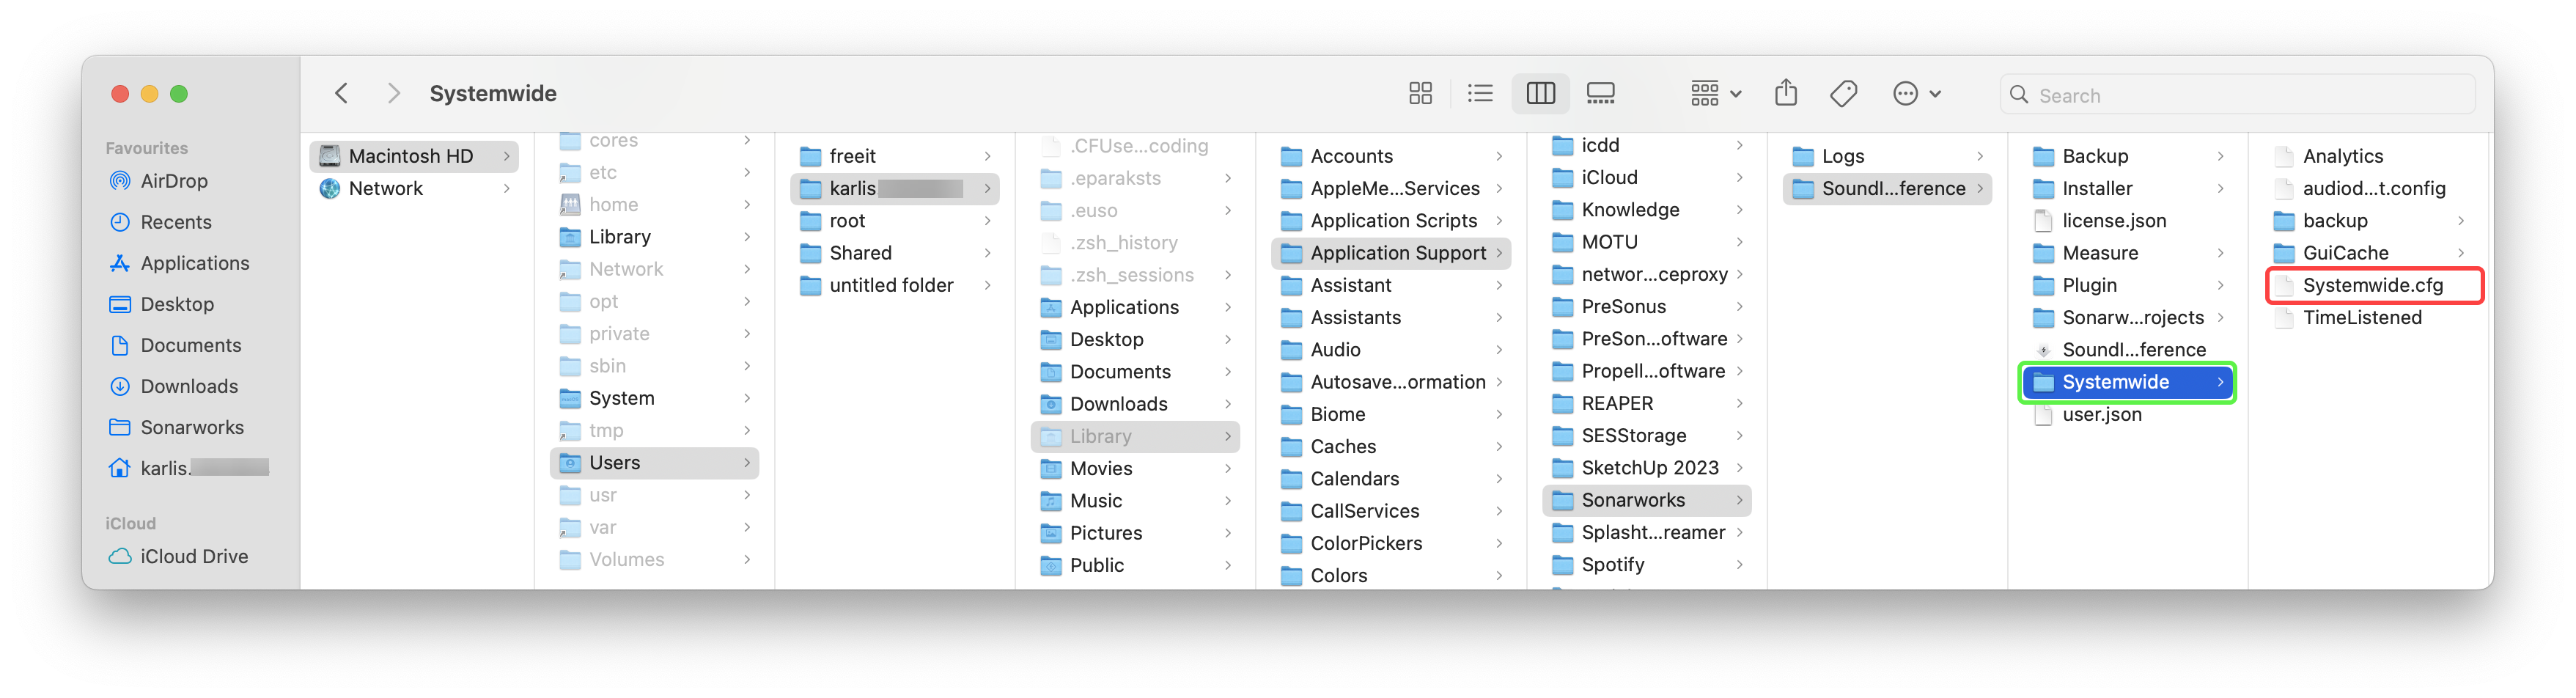This screenshot has height=698, width=2576.
Task: Select column view mode
Action: click(1540, 94)
